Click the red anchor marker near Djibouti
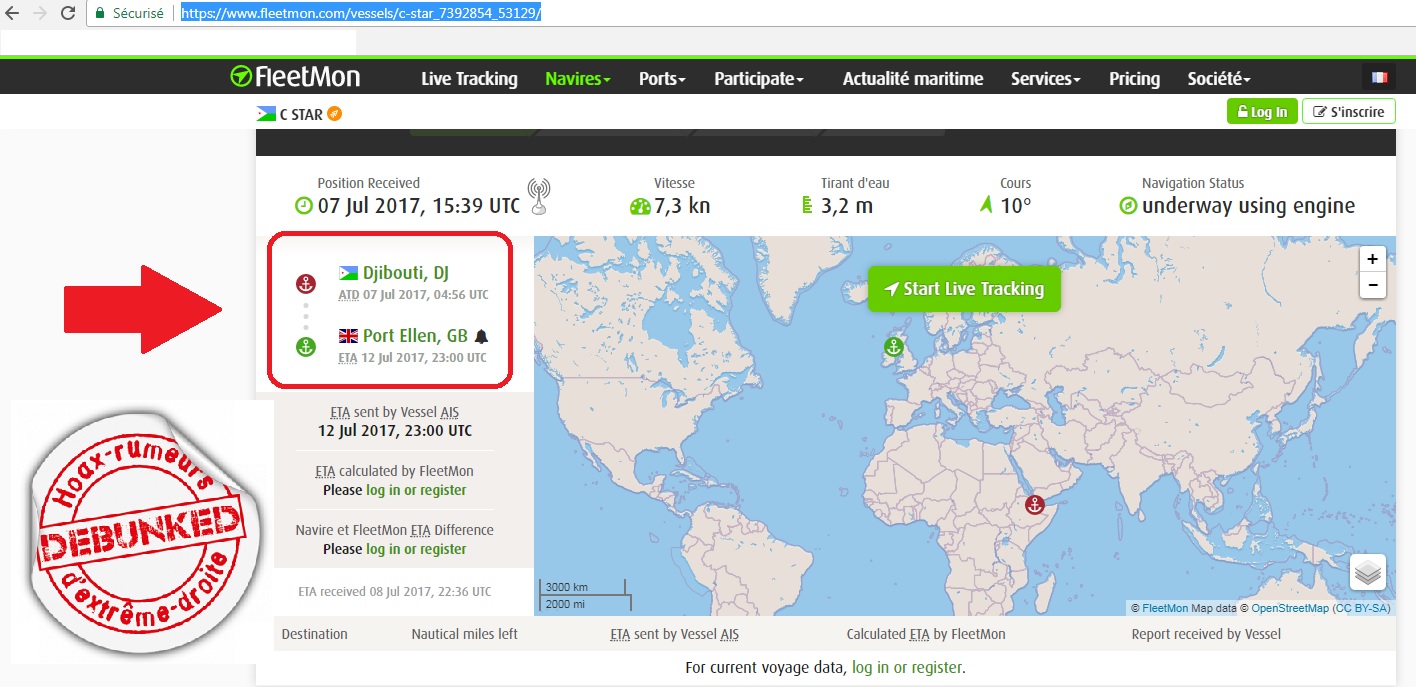The image size is (1416, 687). coord(1035,504)
